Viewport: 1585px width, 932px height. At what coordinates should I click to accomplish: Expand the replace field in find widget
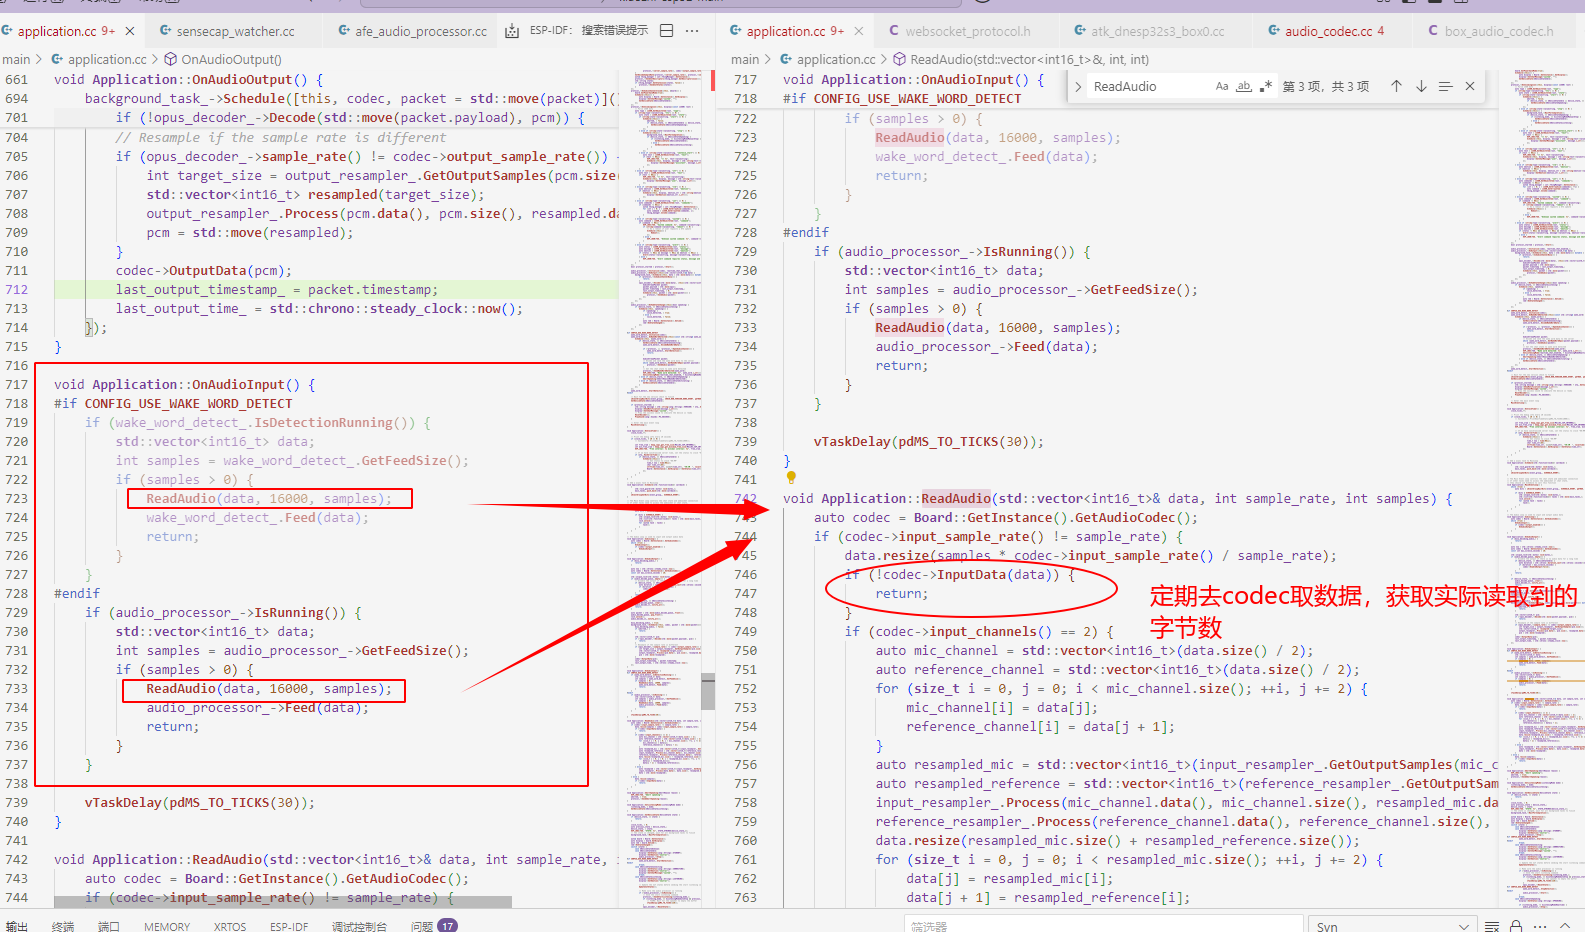[x=1078, y=87]
